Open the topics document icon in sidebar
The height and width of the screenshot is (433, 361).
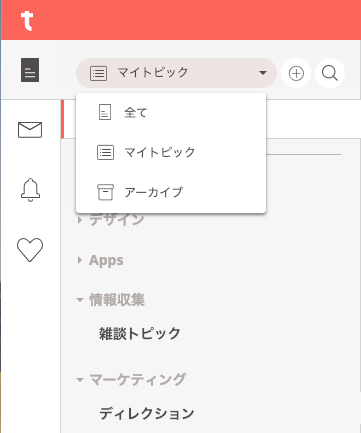pos(30,70)
